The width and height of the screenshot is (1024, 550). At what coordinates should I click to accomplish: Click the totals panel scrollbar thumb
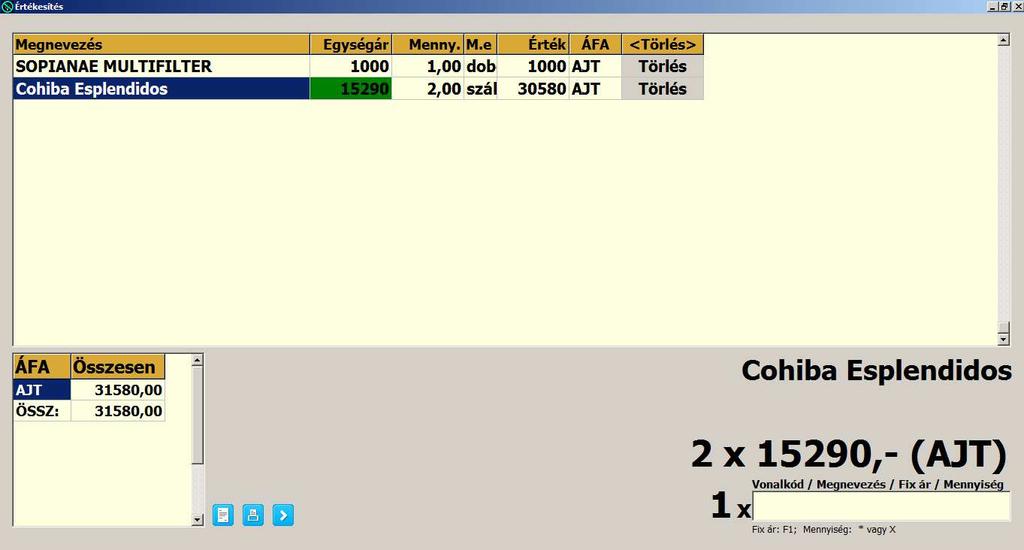pyautogui.click(x=198, y=415)
